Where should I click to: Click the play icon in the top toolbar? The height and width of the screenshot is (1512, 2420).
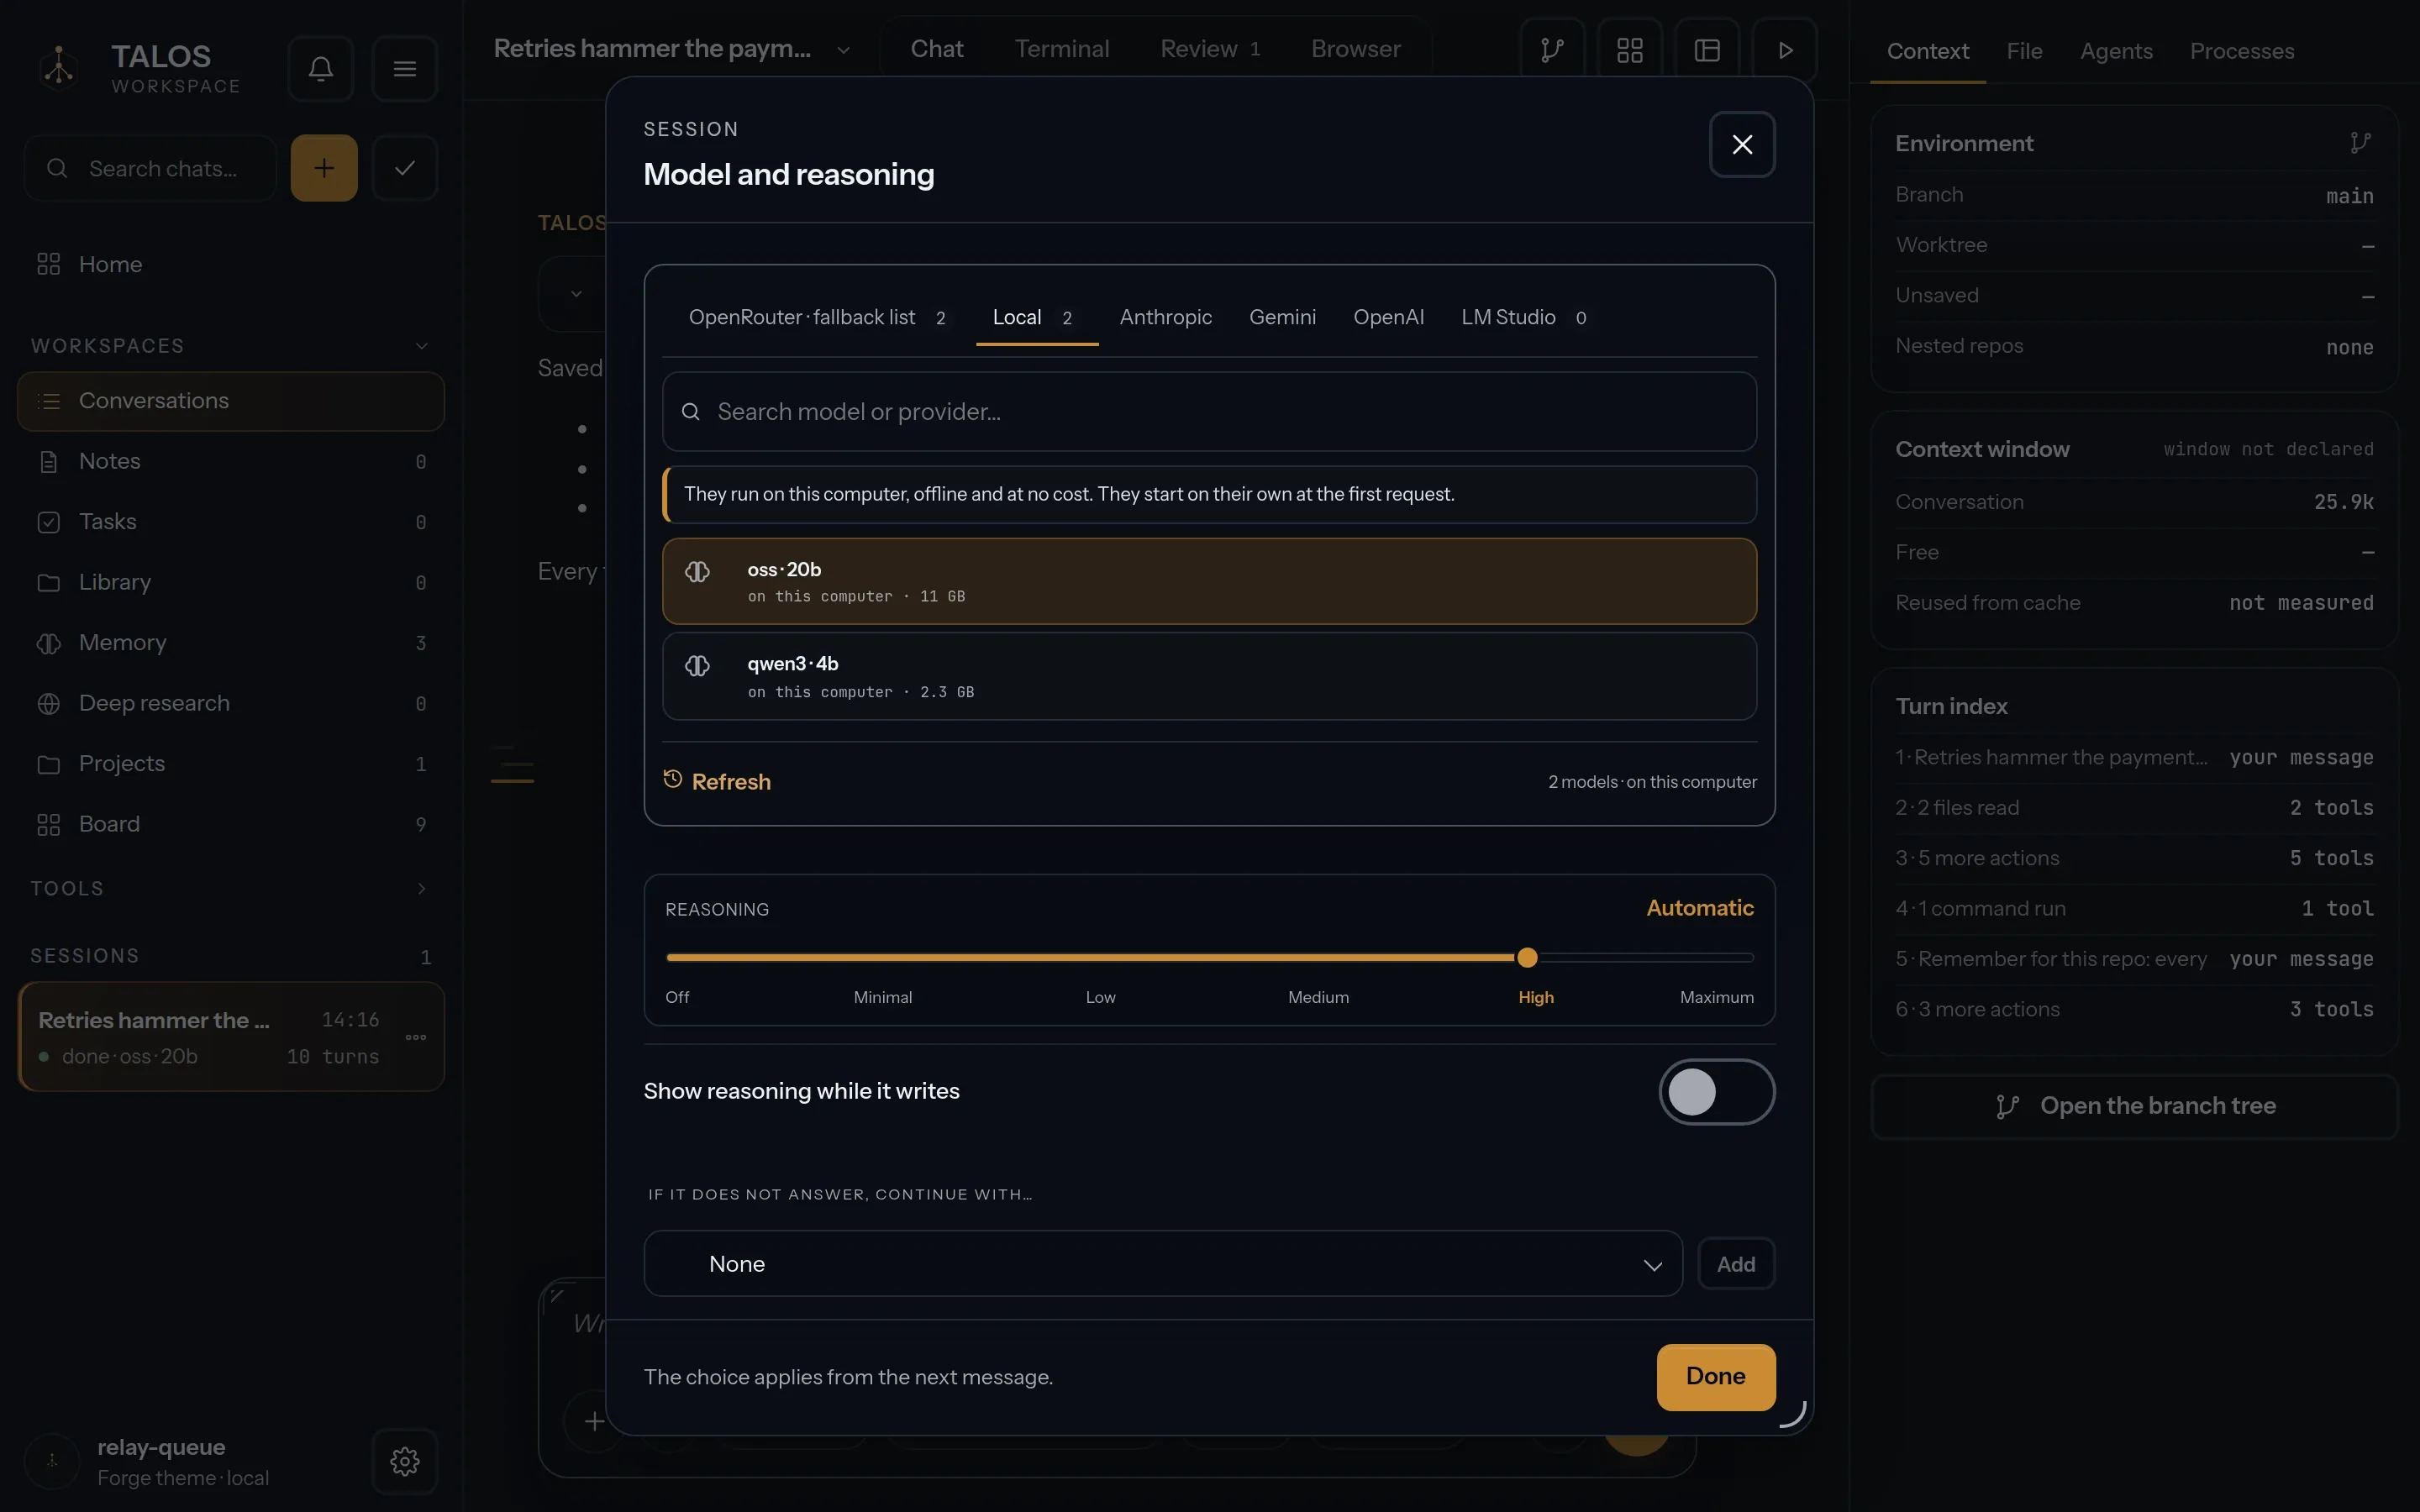[1785, 50]
